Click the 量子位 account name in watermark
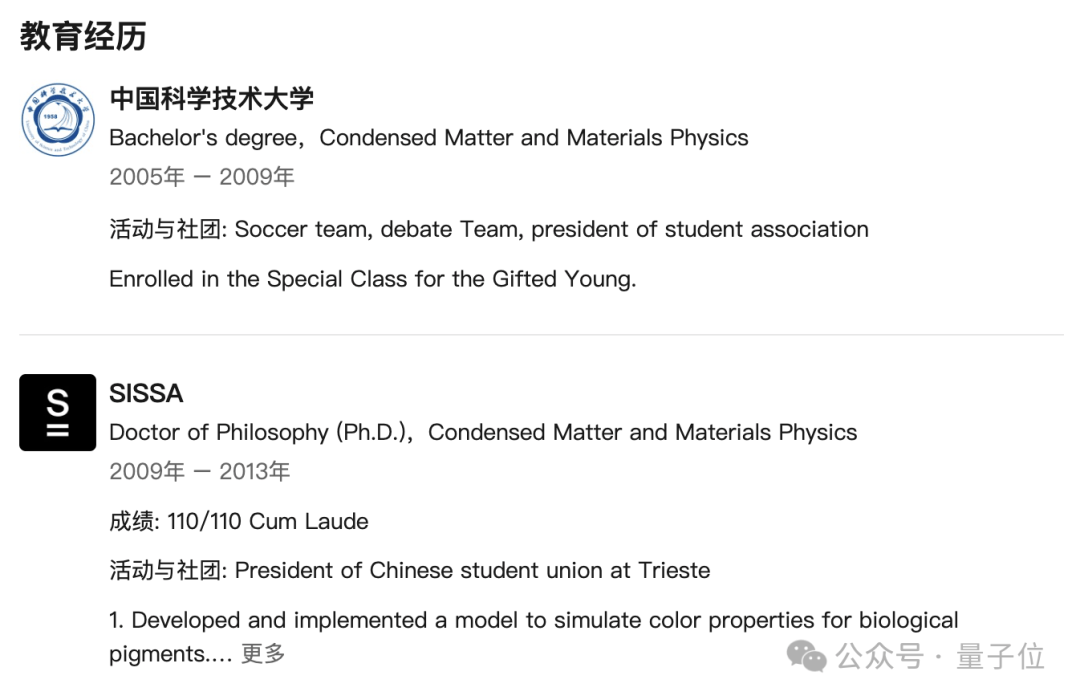Image resolution: width=1080 pixels, height=700 pixels. pyautogui.click(x=1000, y=656)
